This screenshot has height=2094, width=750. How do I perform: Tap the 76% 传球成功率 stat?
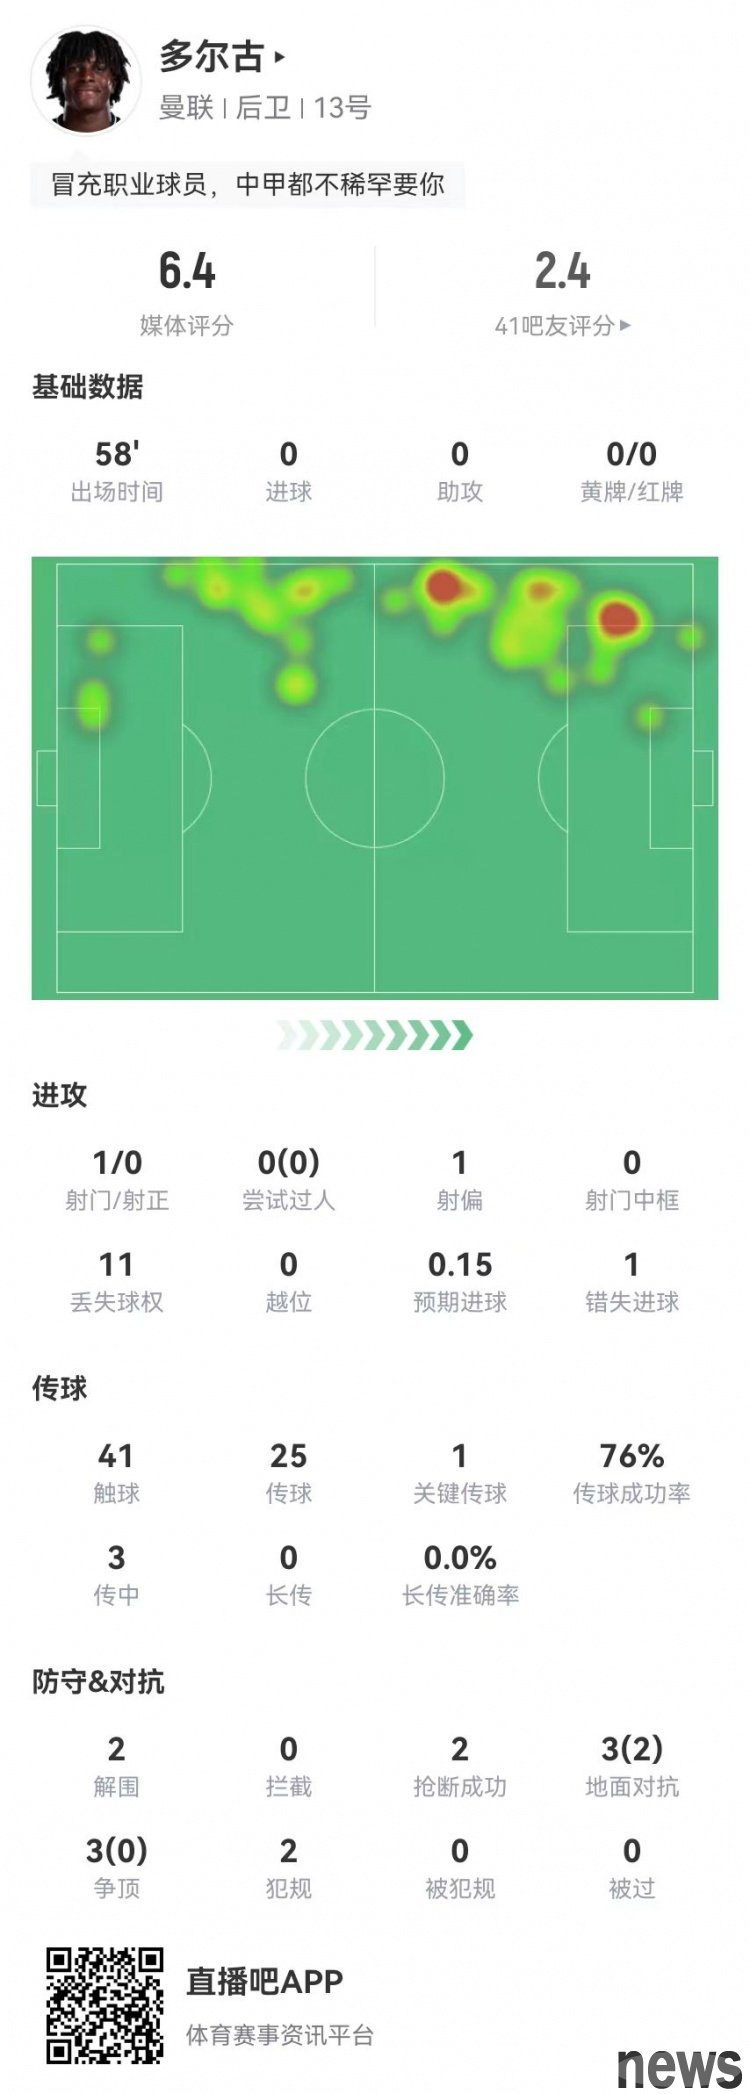click(x=631, y=1472)
